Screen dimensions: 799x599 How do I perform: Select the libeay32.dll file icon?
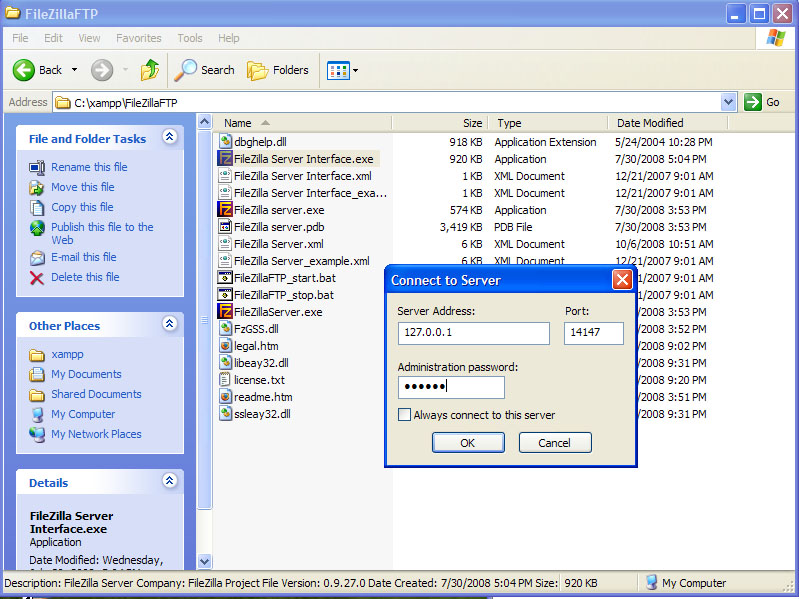pyautogui.click(x=225, y=362)
